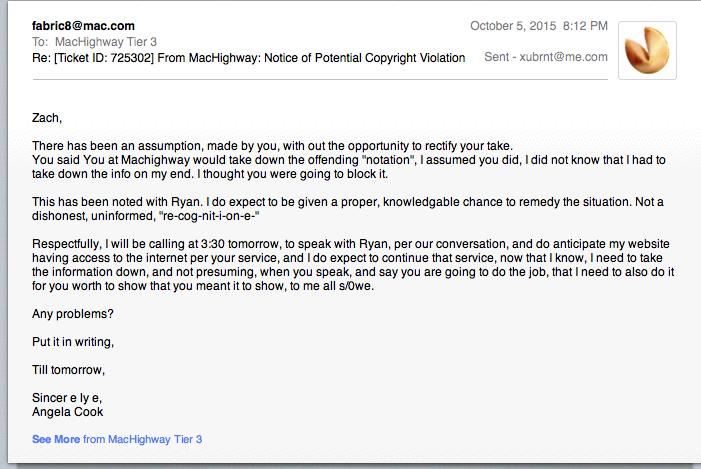This screenshot has height=469, width=701.
Task: Click the signature name Angela Cook
Action: pyautogui.click(x=68, y=412)
